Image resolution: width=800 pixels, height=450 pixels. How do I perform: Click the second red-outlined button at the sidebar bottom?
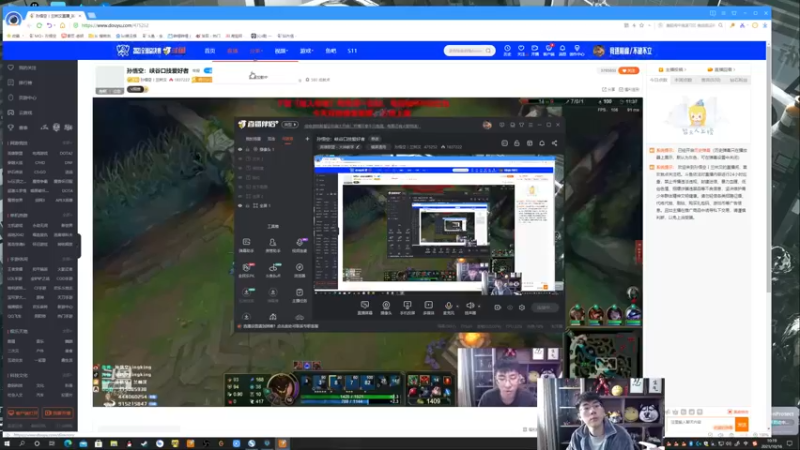(58, 413)
